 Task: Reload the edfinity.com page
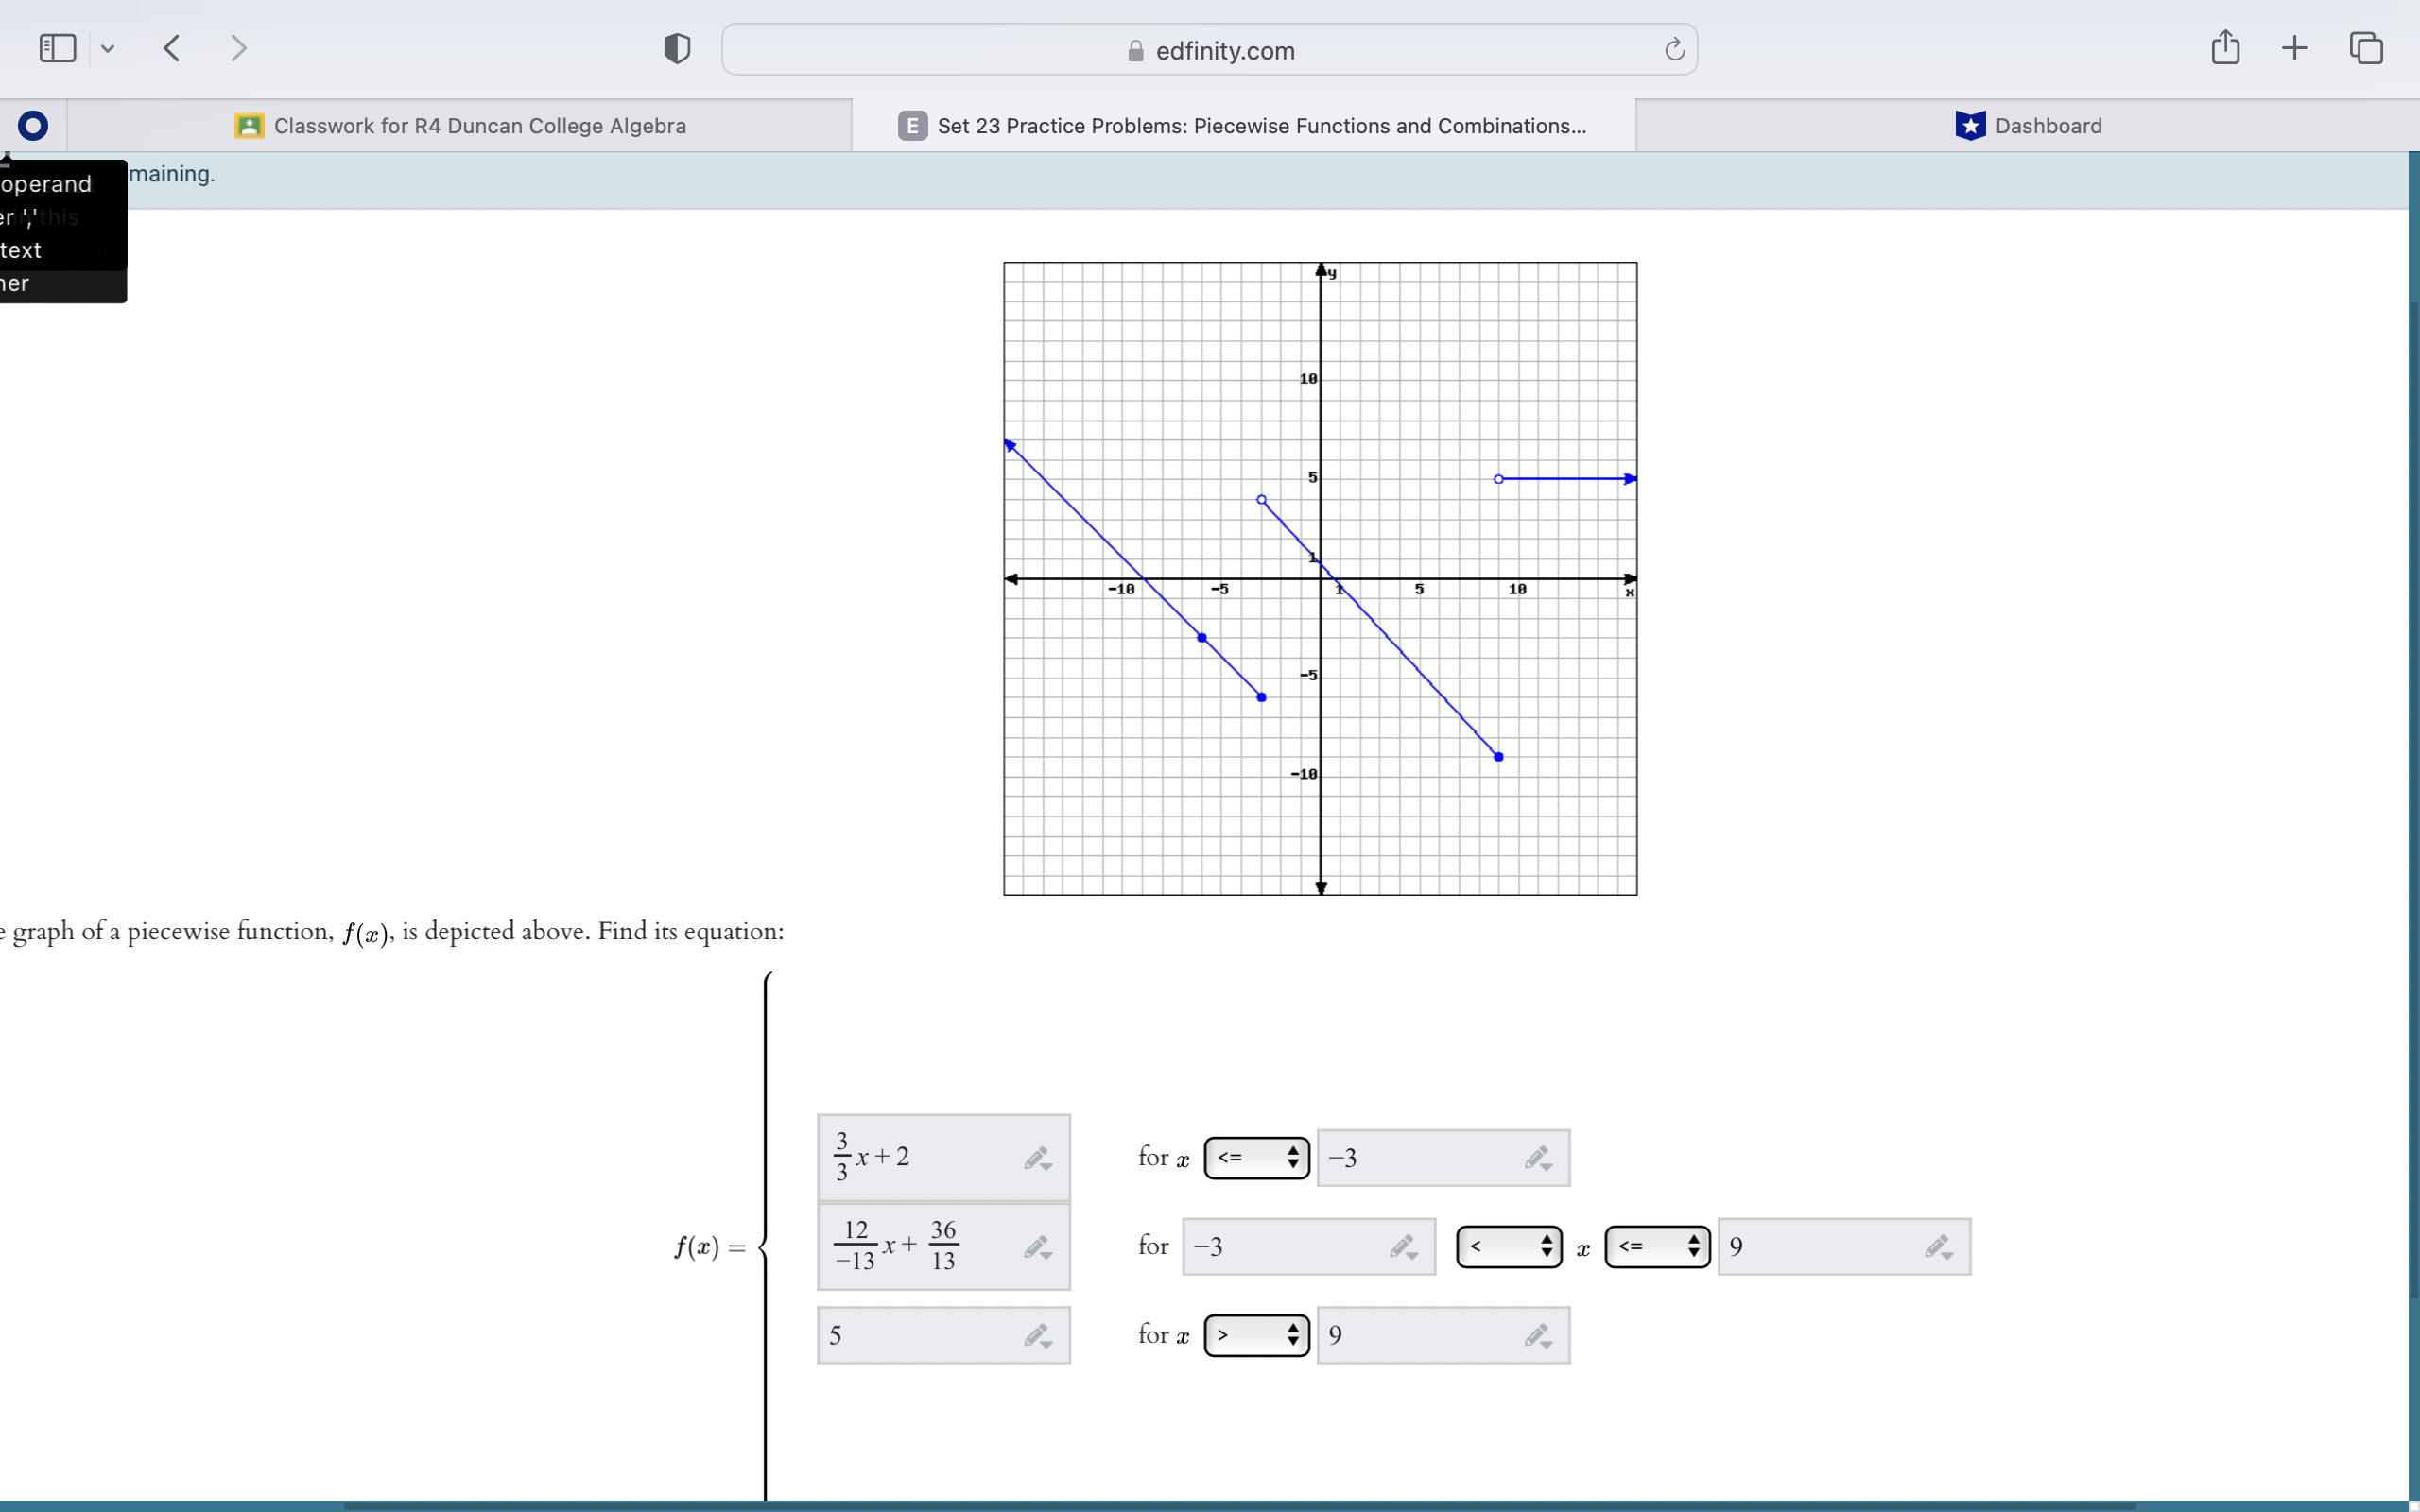point(1674,49)
